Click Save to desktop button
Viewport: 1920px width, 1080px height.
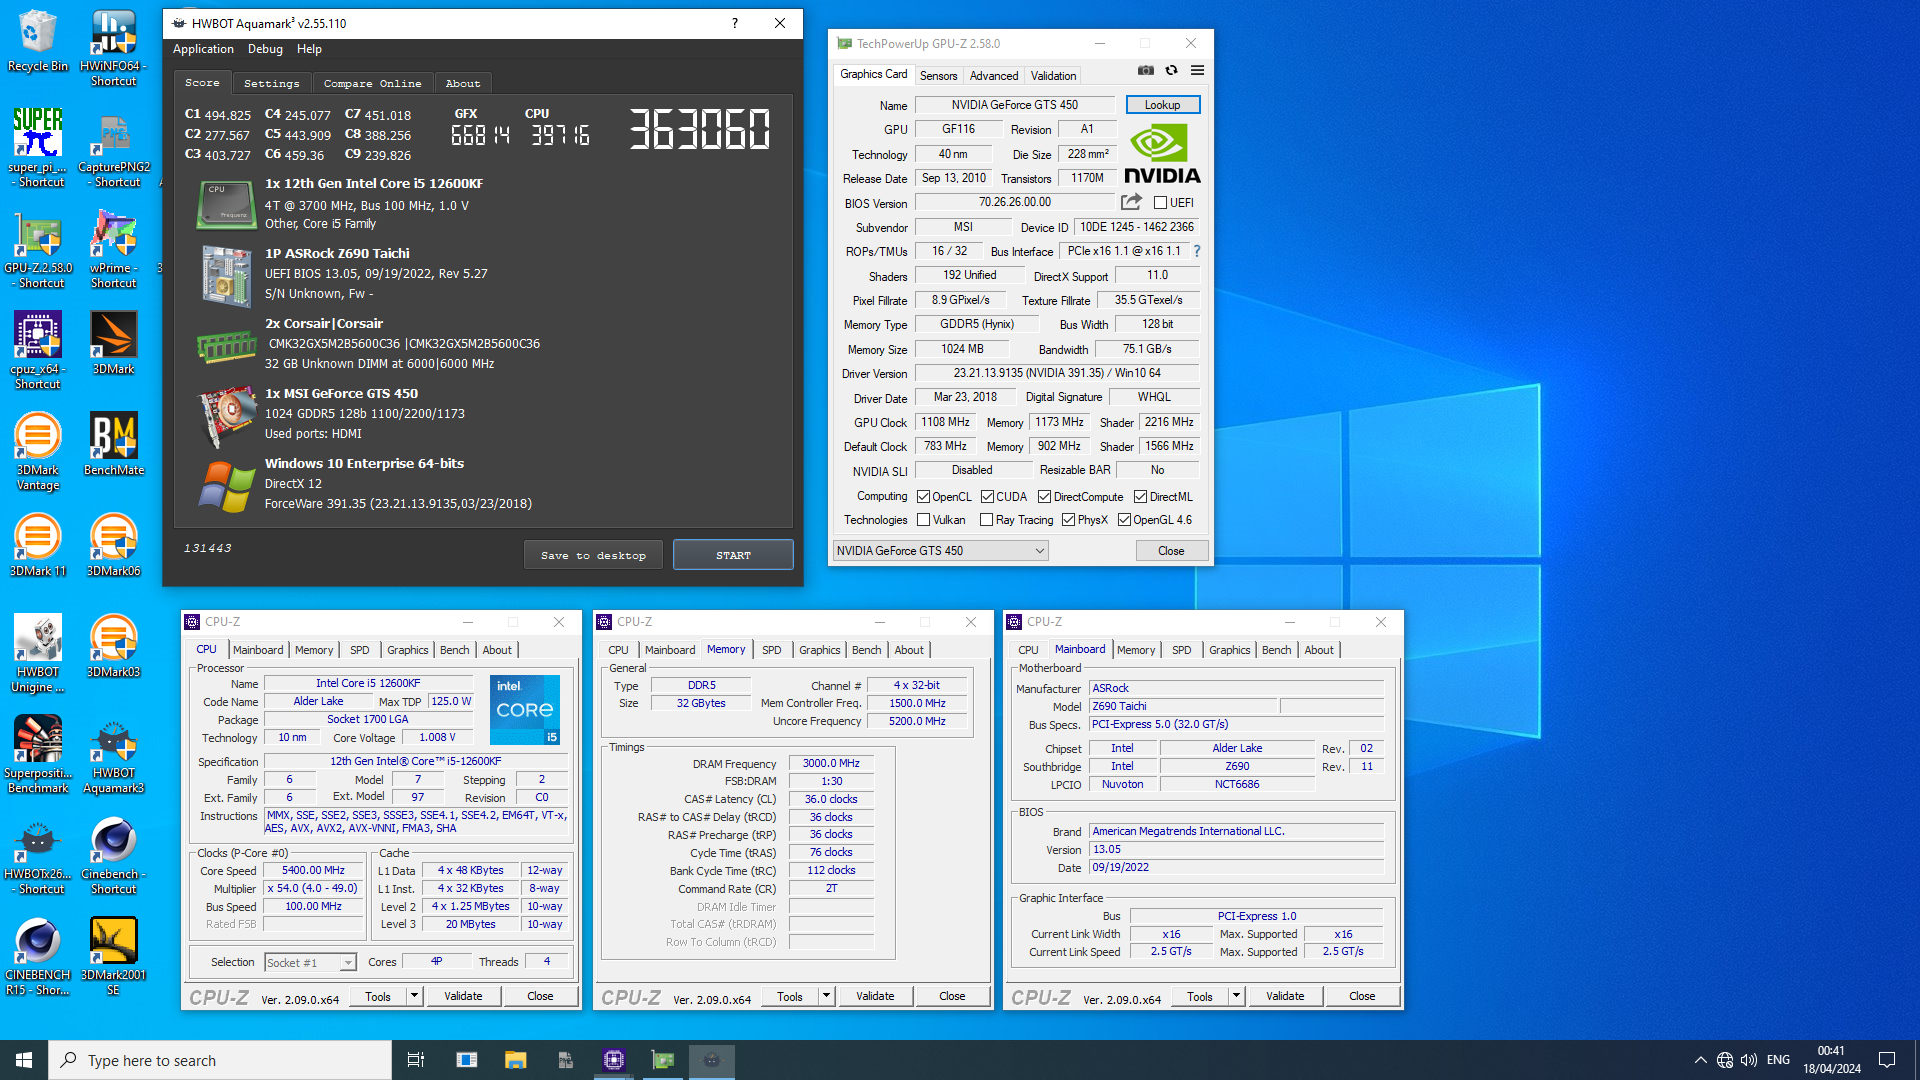[593, 555]
